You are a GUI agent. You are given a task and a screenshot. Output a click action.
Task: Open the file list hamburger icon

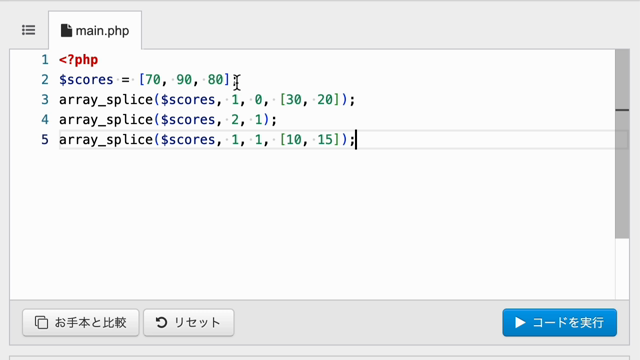point(29,30)
